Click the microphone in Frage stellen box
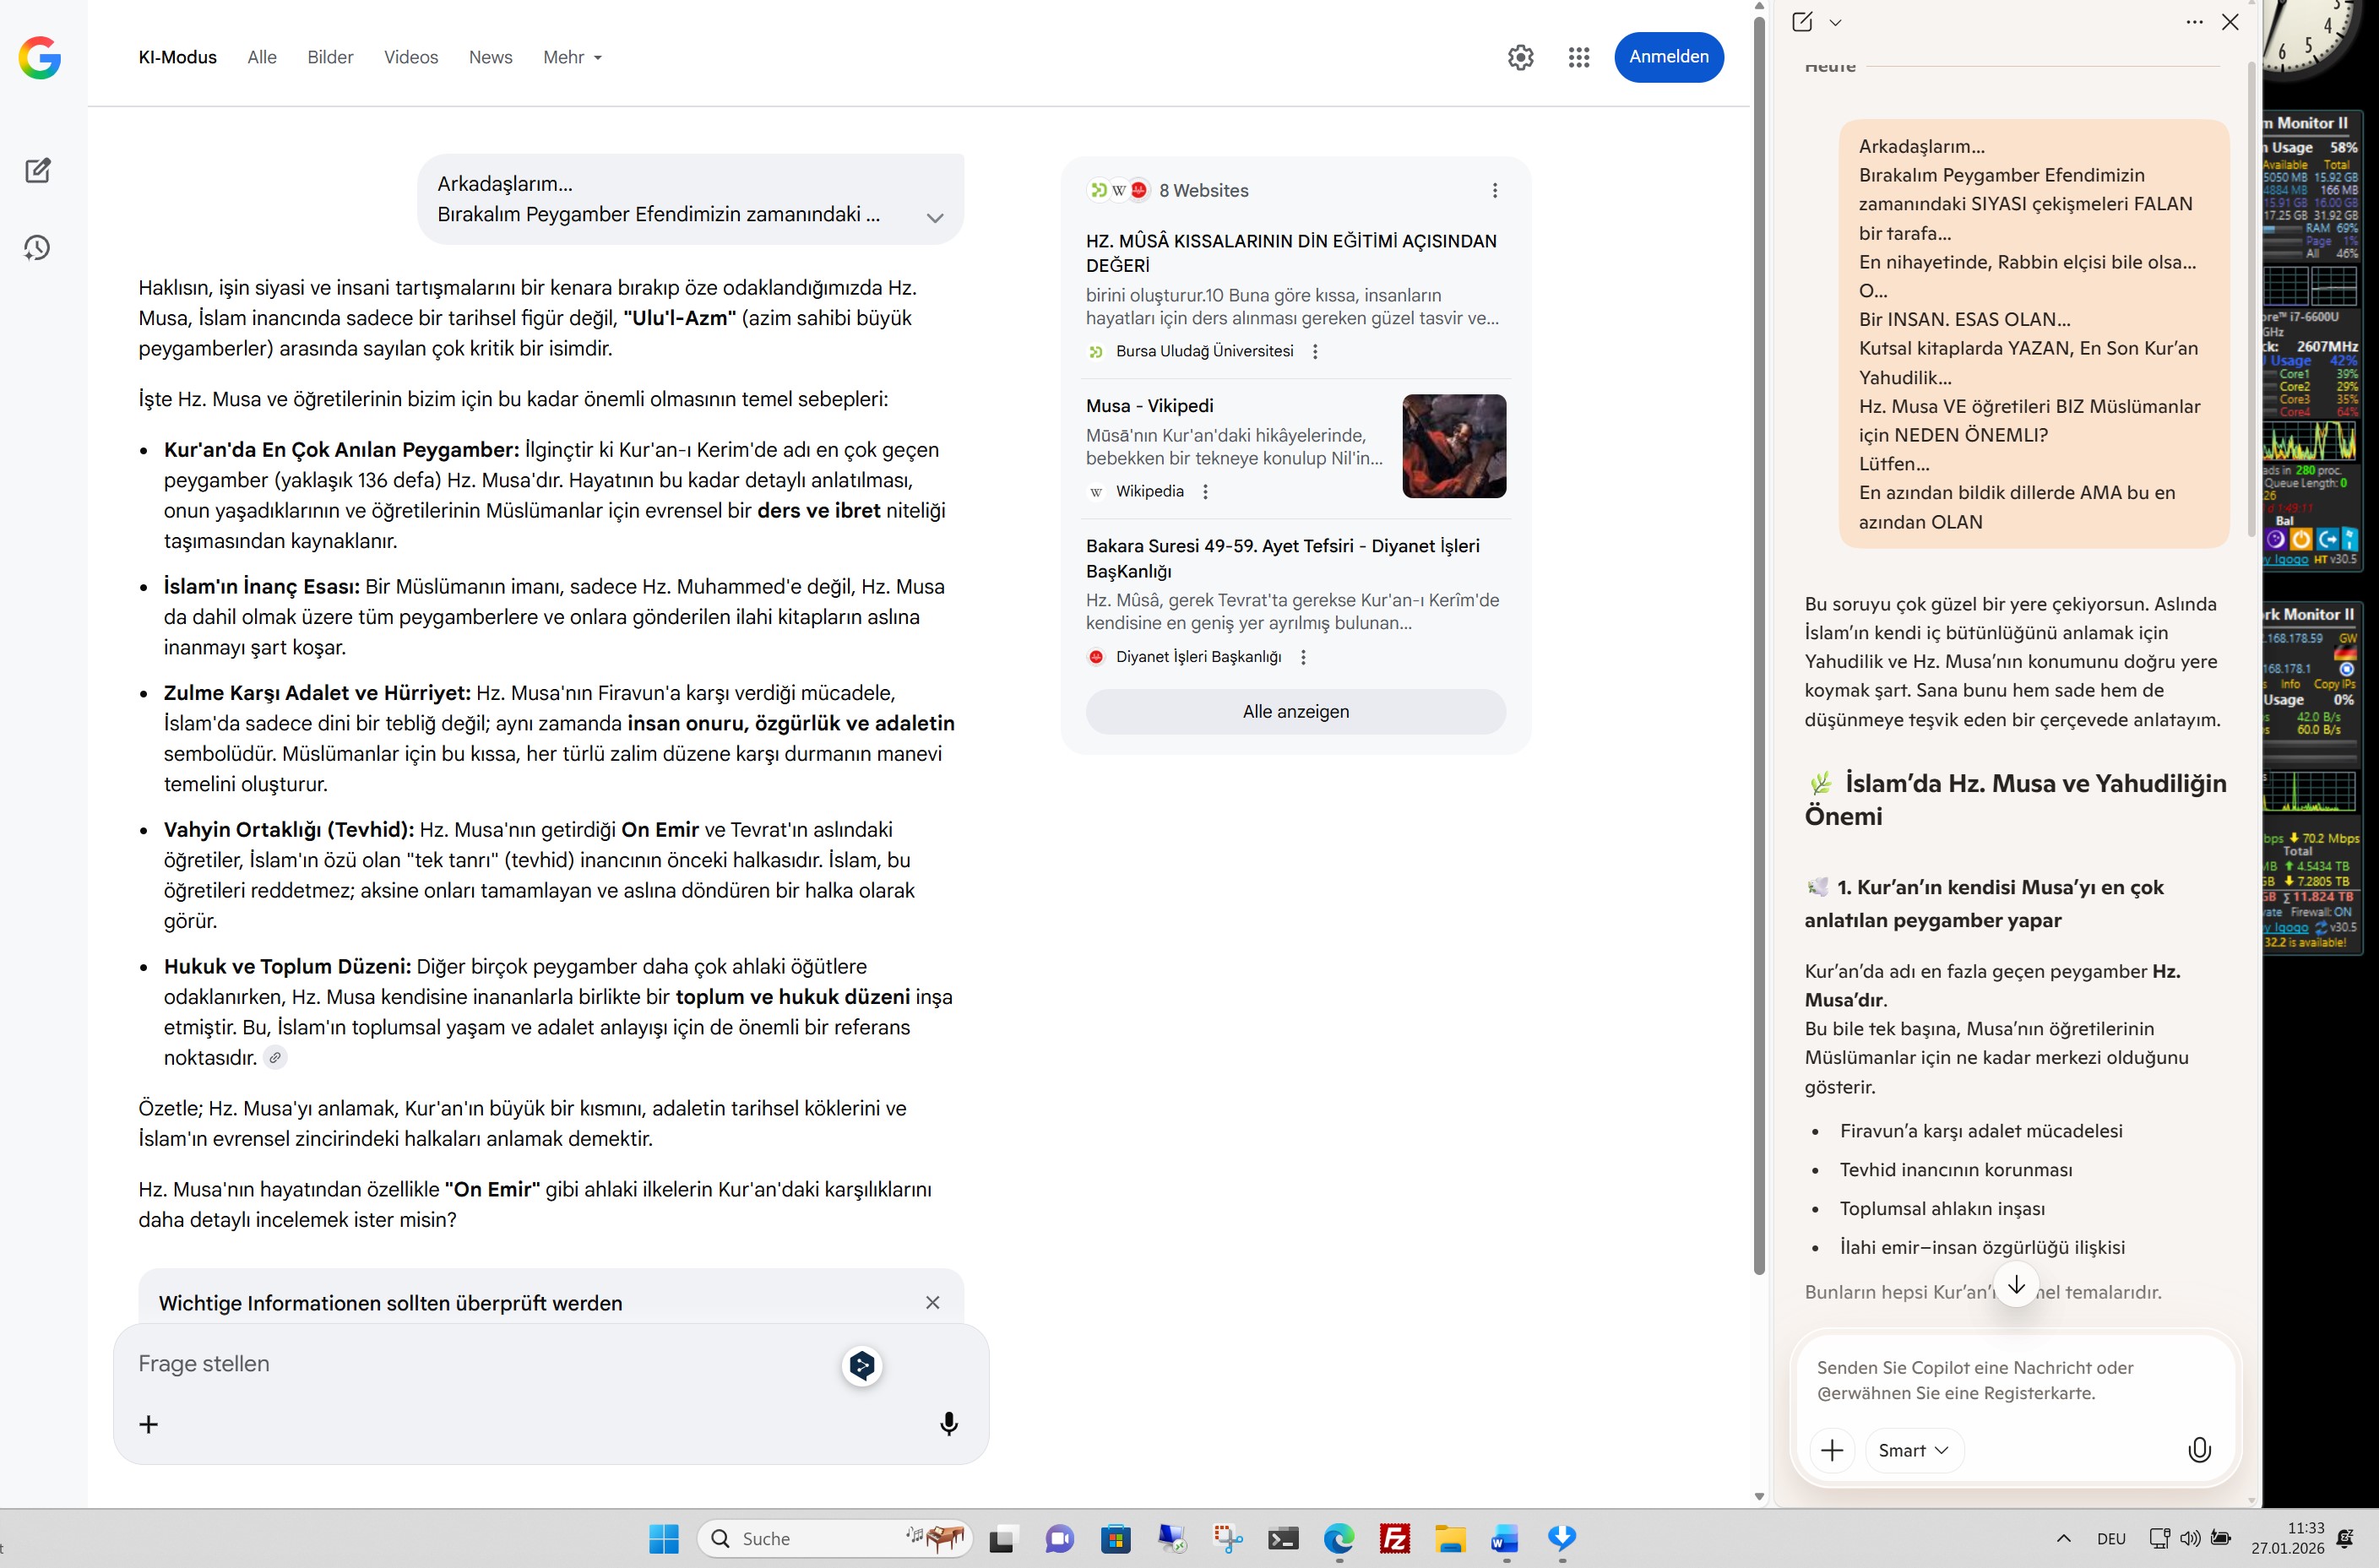The height and width of the screenshot is (1568, 2379). point(948,1423)
